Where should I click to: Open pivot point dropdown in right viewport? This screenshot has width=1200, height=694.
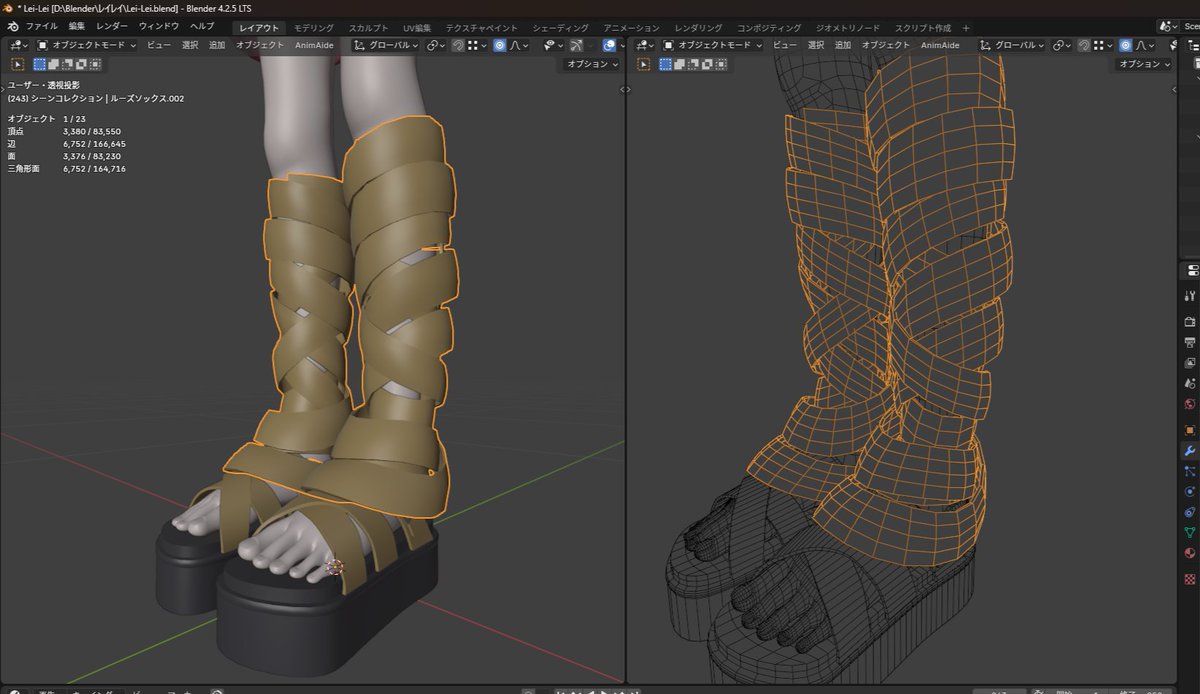1062,45
